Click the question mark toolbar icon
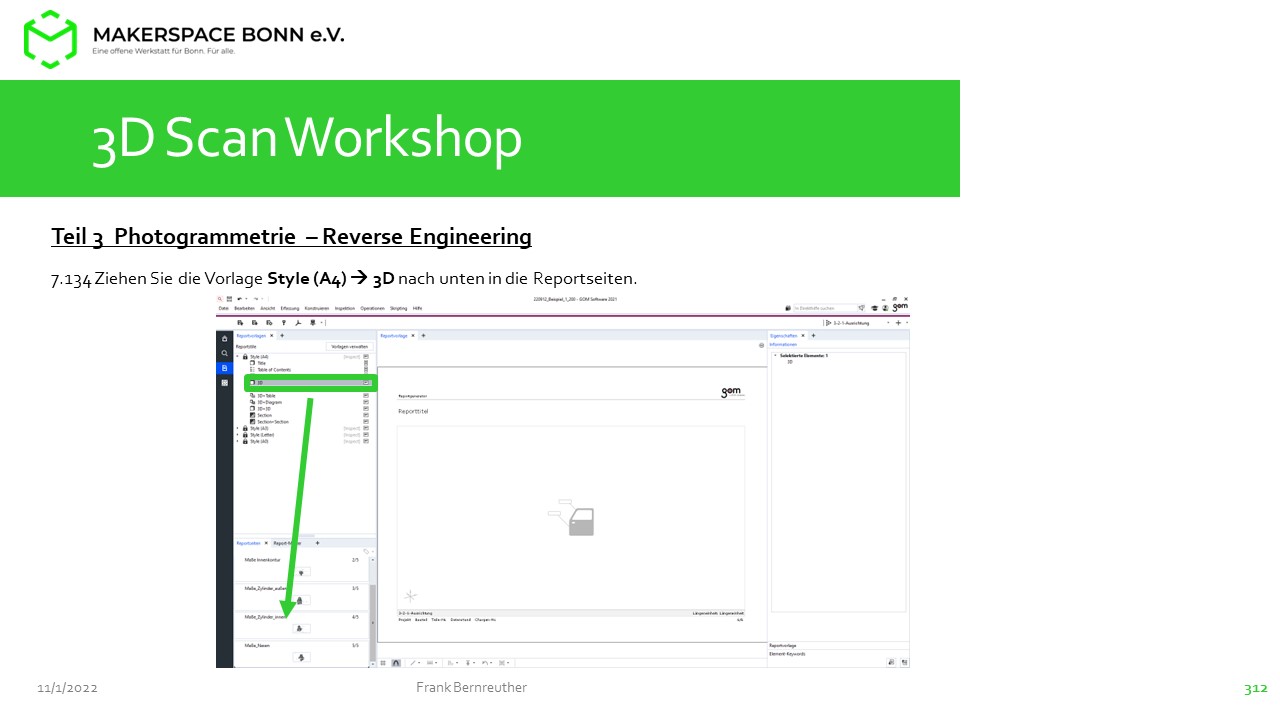The height and width of the screenshot is (720, 1280). pyautogui.click(x=284, y=323)
